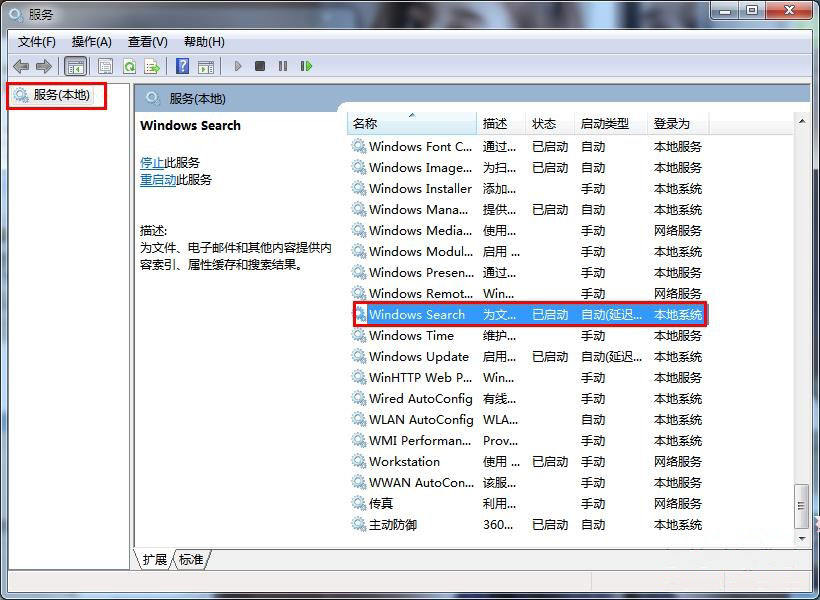Restart the service with the green restart icon
The height and width of the screenshot is (600, 820).
tap(306, 66)
